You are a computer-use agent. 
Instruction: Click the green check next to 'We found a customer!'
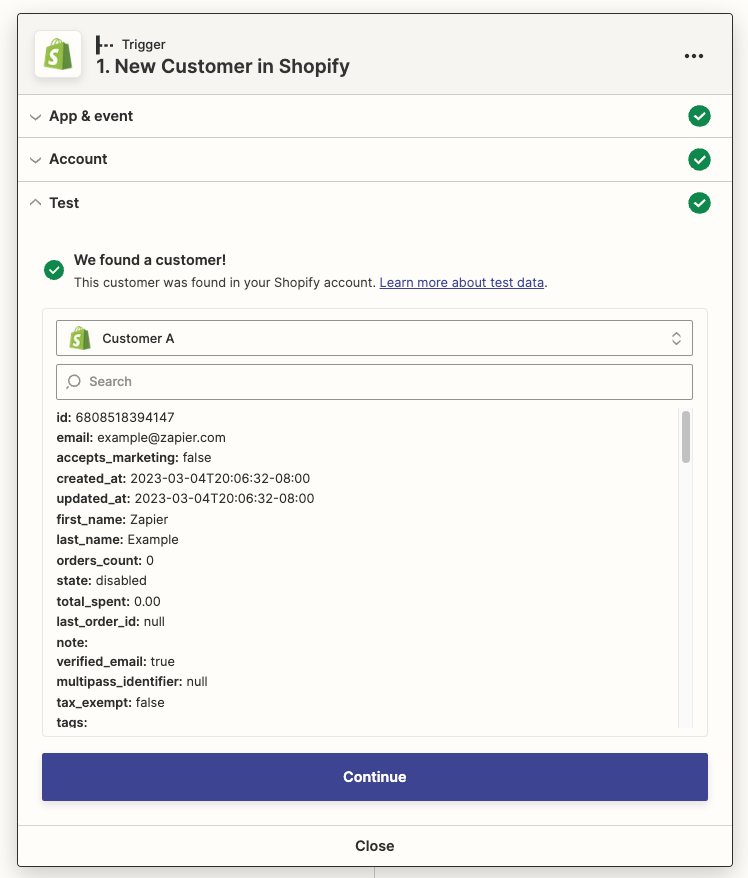click(54, 270)
